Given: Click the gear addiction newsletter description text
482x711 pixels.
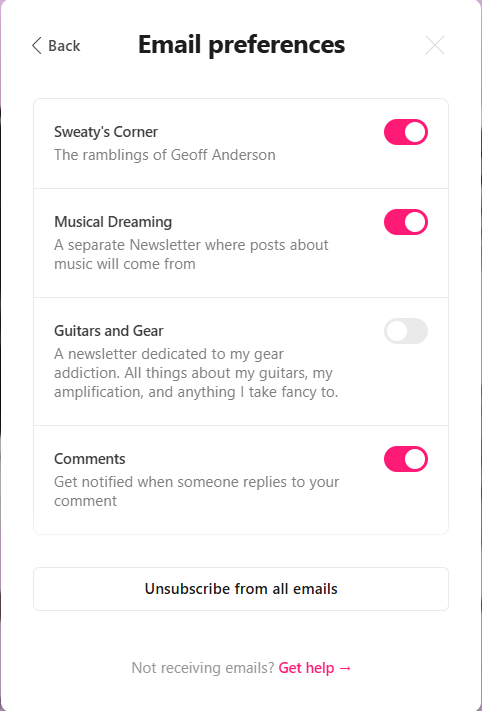Looking at the screenshot, I should (196, 373).
